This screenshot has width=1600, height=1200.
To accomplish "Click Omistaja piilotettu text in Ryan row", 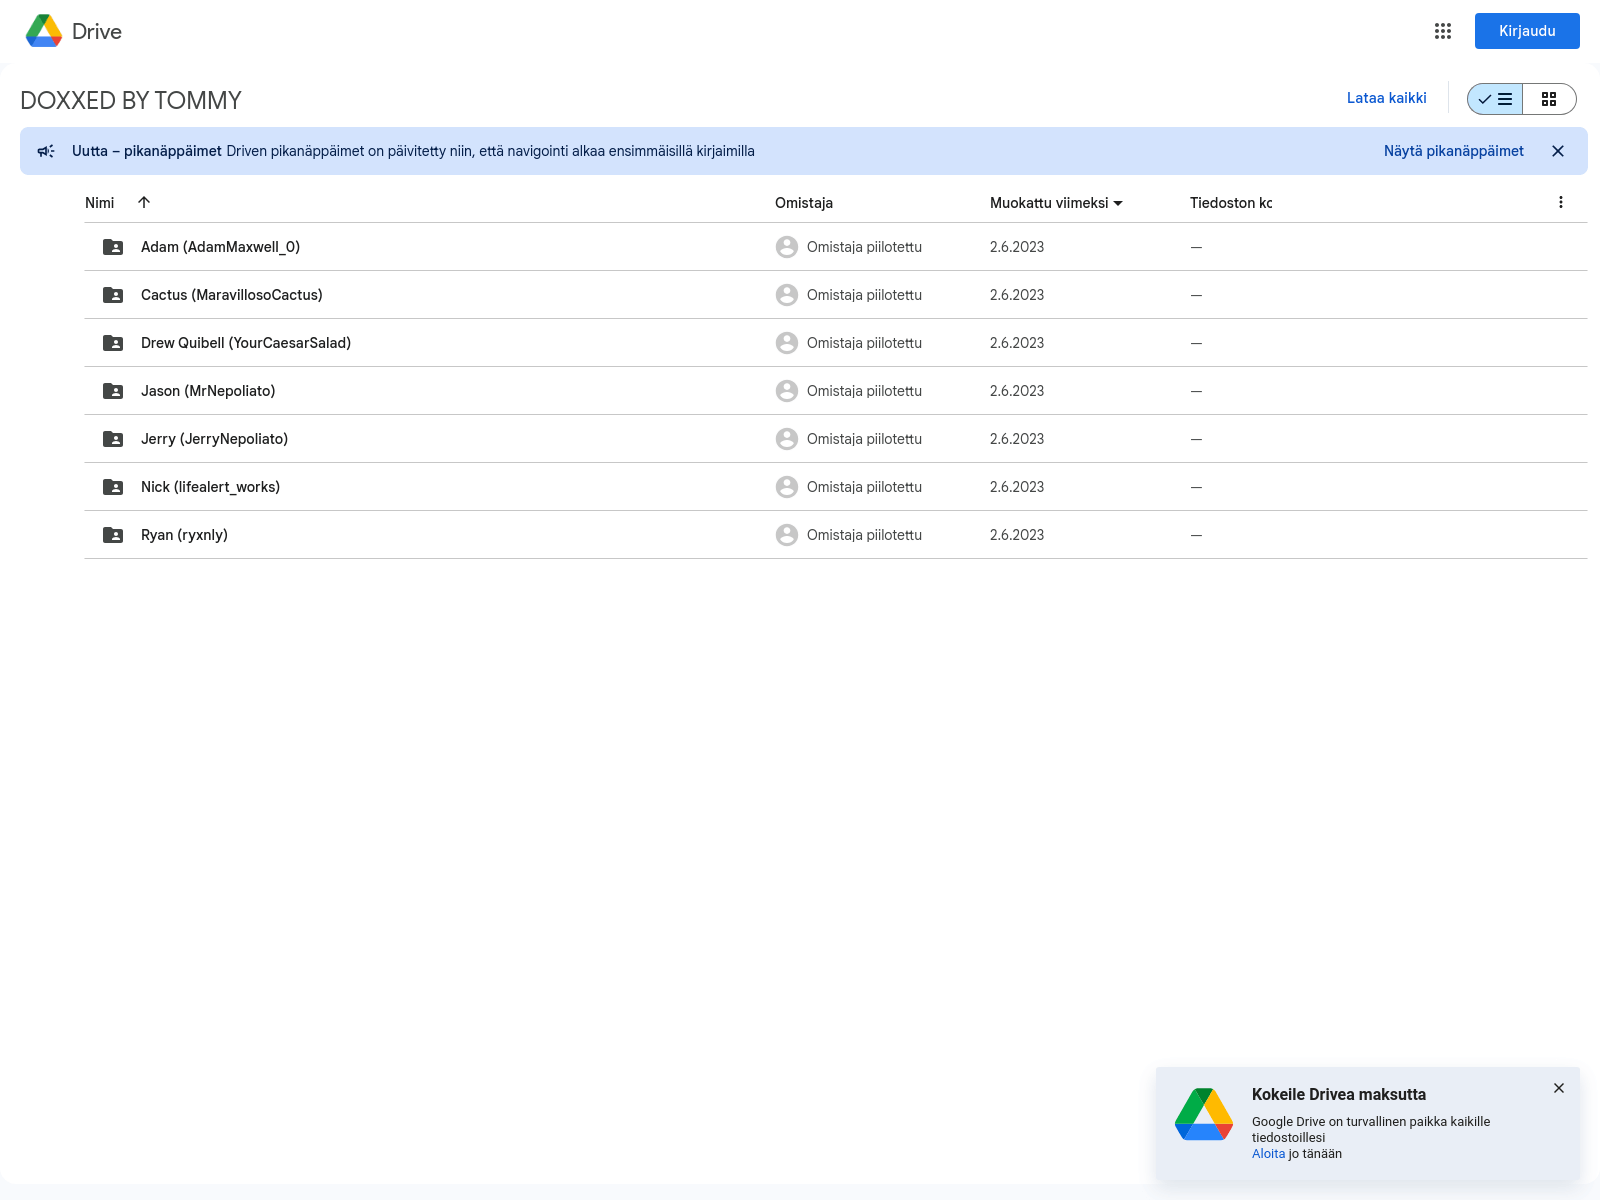I will coord(864,535).
